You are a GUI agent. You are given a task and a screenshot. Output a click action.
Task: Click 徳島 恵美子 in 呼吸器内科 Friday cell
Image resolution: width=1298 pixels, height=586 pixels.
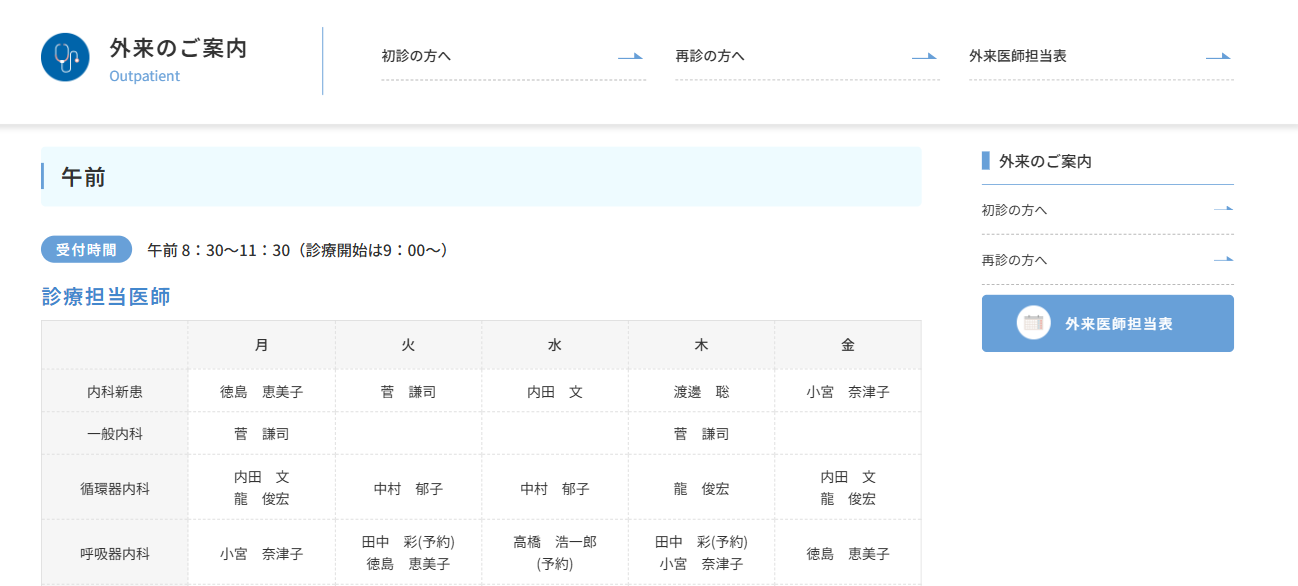[848, 553]
